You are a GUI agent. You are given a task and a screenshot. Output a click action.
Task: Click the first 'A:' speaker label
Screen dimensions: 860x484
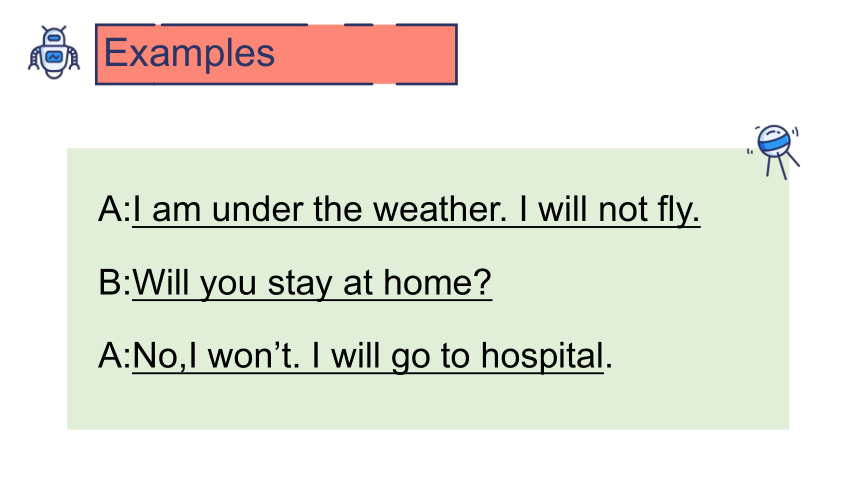pyautogui.click(x=115, y=210)
